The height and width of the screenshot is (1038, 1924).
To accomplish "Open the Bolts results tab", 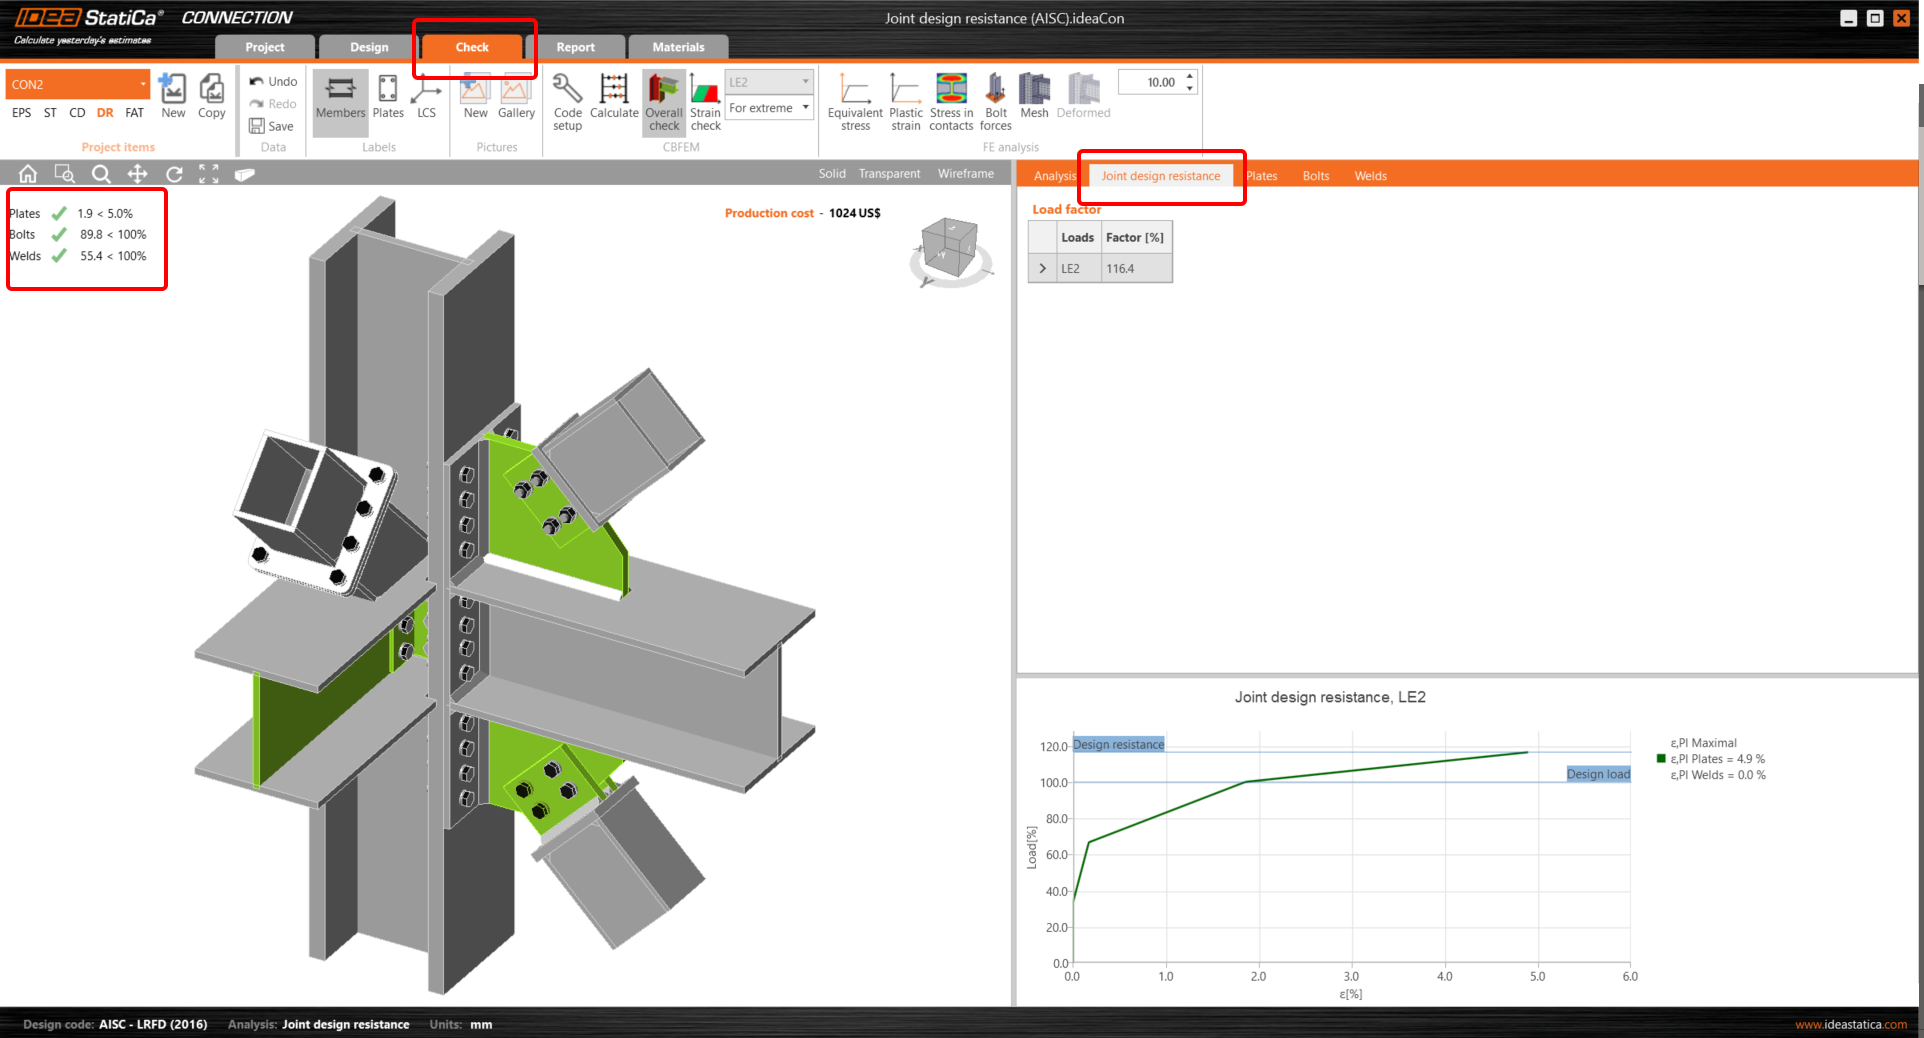I will [1315, 175].
